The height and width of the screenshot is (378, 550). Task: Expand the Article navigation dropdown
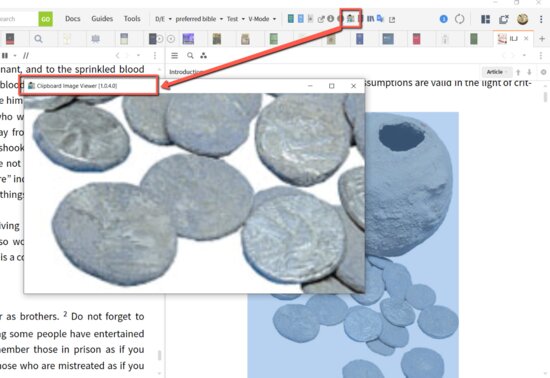496,72
